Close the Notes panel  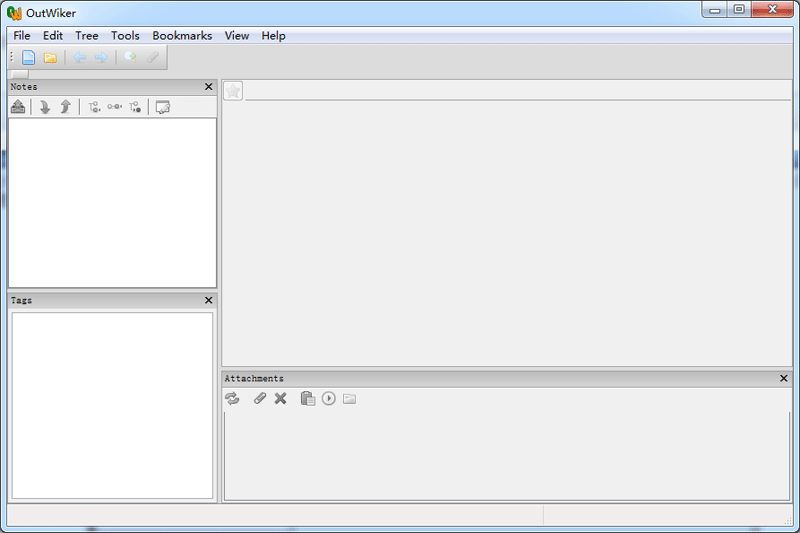click(x=209, y=87)
